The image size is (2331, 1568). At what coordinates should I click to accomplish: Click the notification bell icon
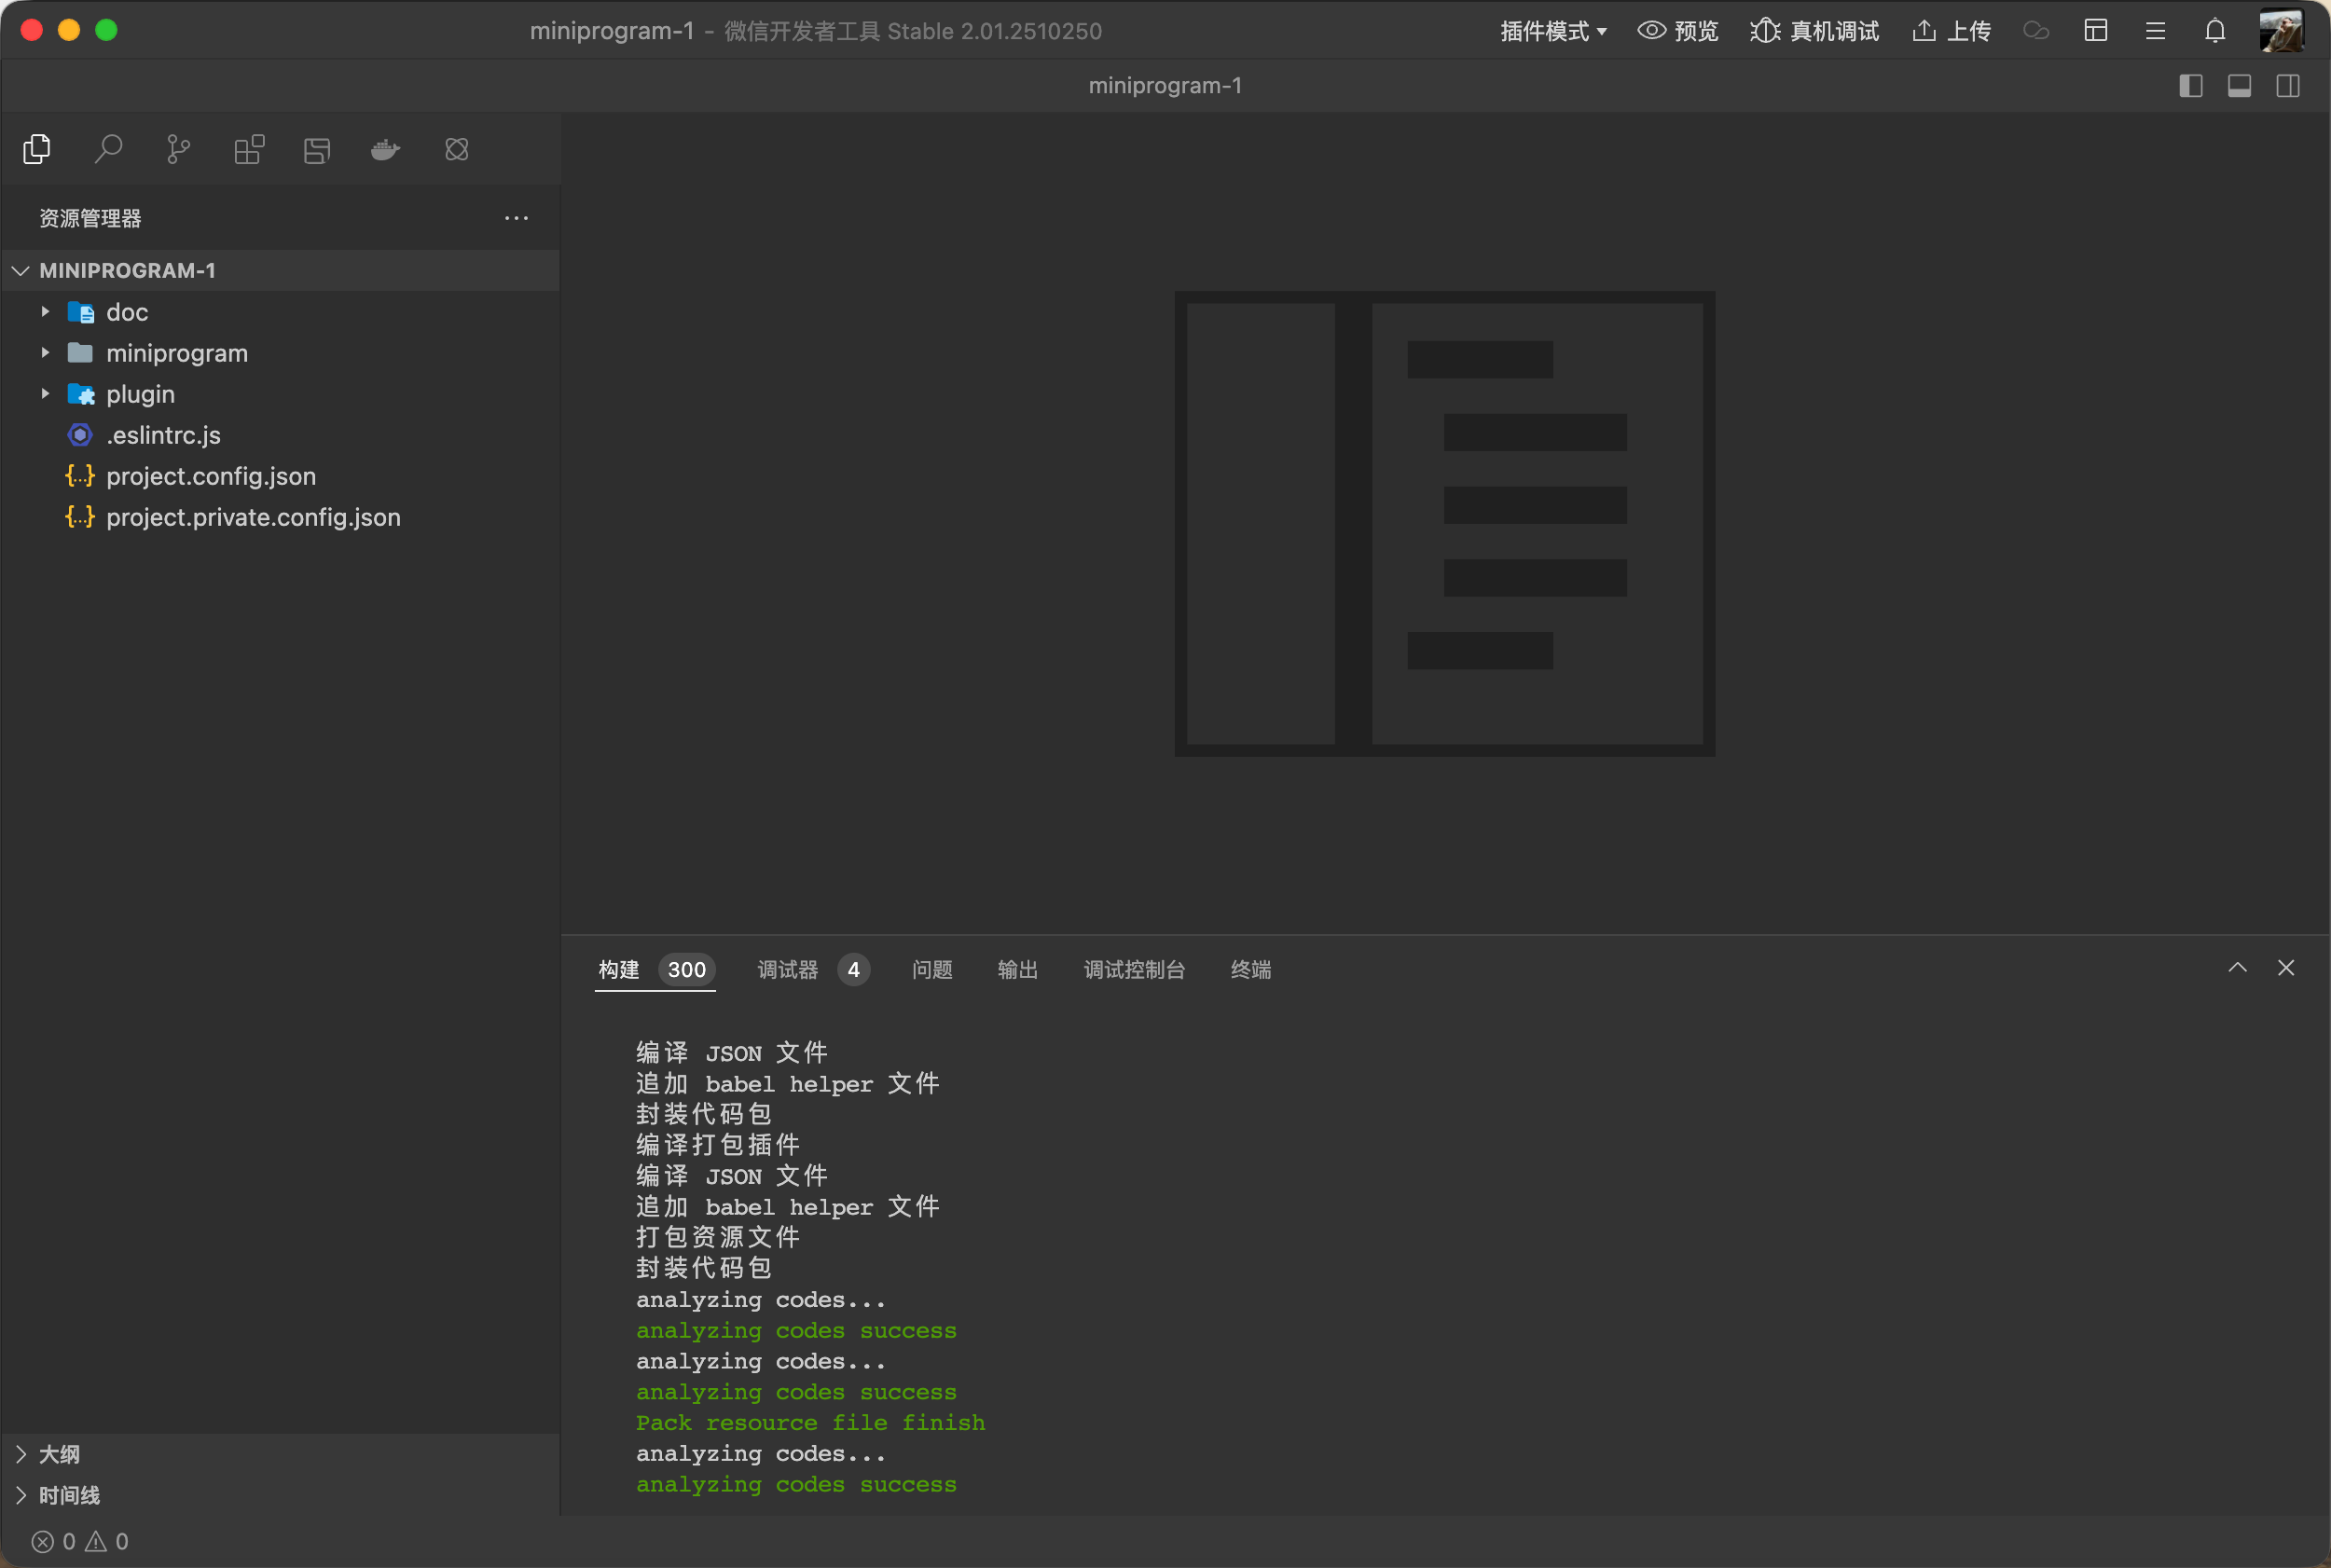[2215, 31]
